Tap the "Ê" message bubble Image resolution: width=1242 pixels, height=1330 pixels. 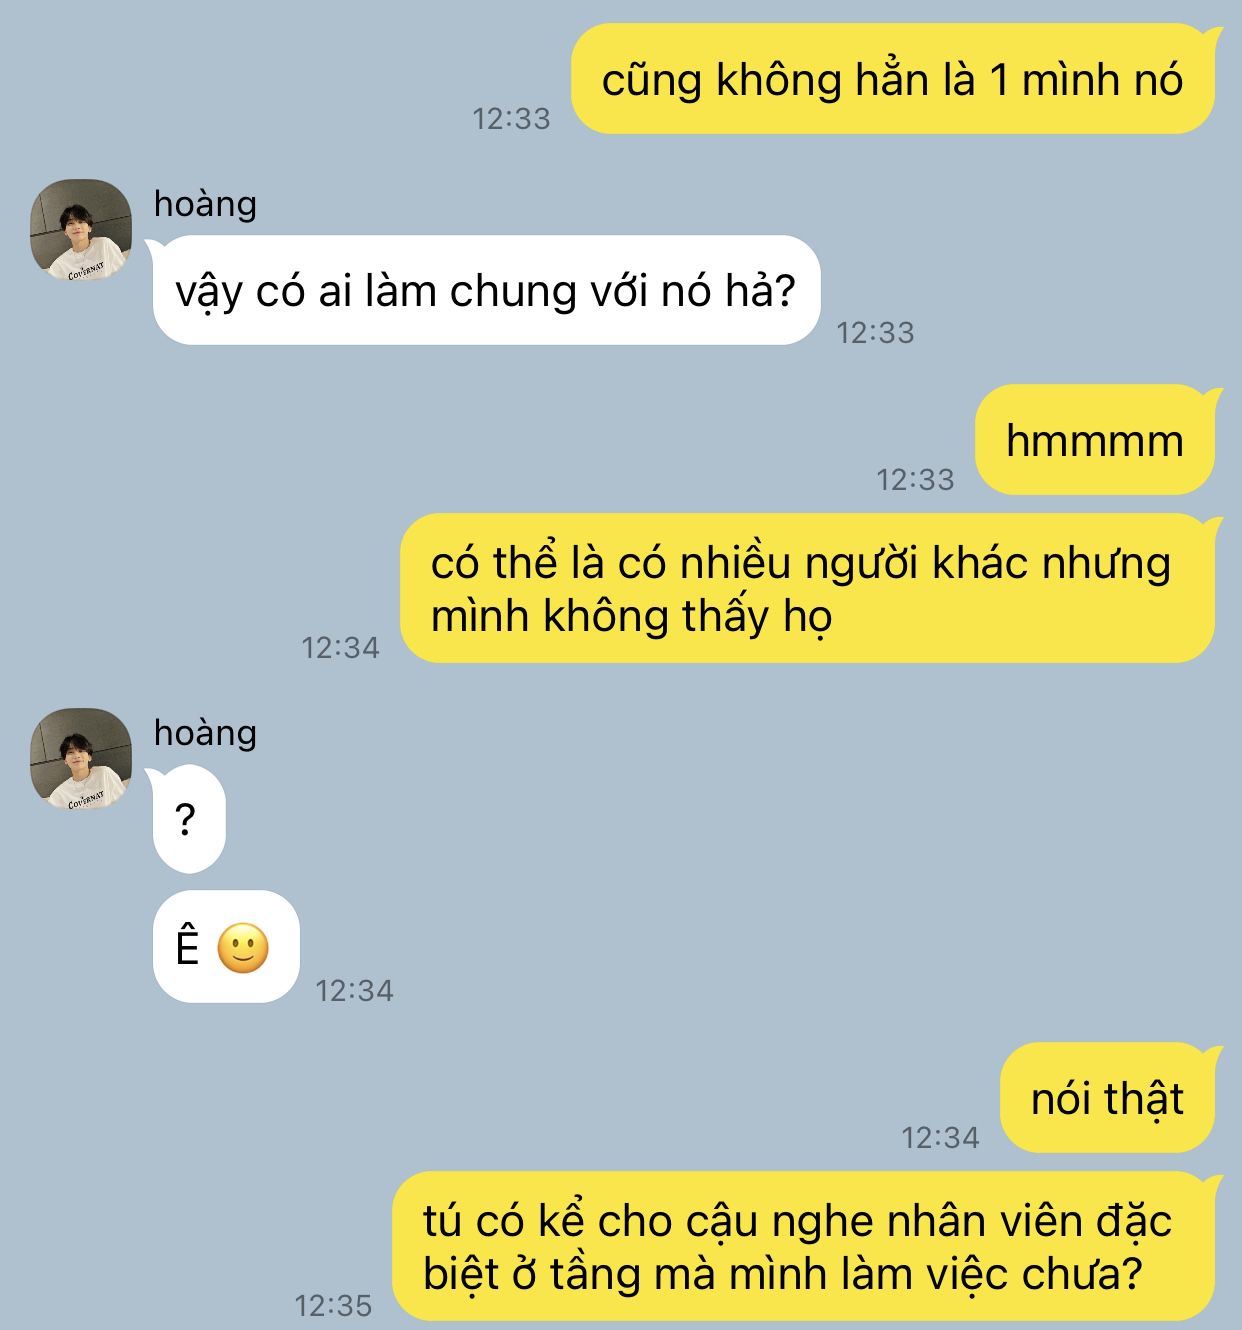226,947
